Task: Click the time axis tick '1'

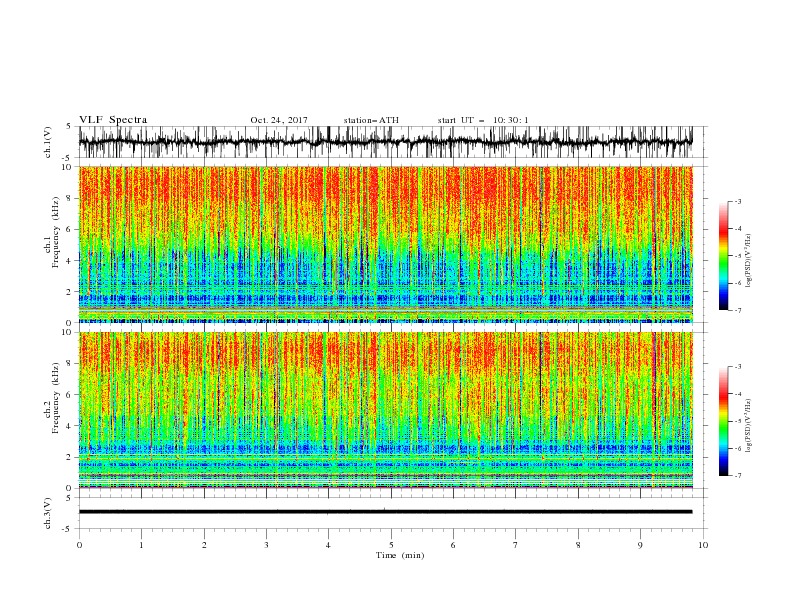Action: (141, 545)
